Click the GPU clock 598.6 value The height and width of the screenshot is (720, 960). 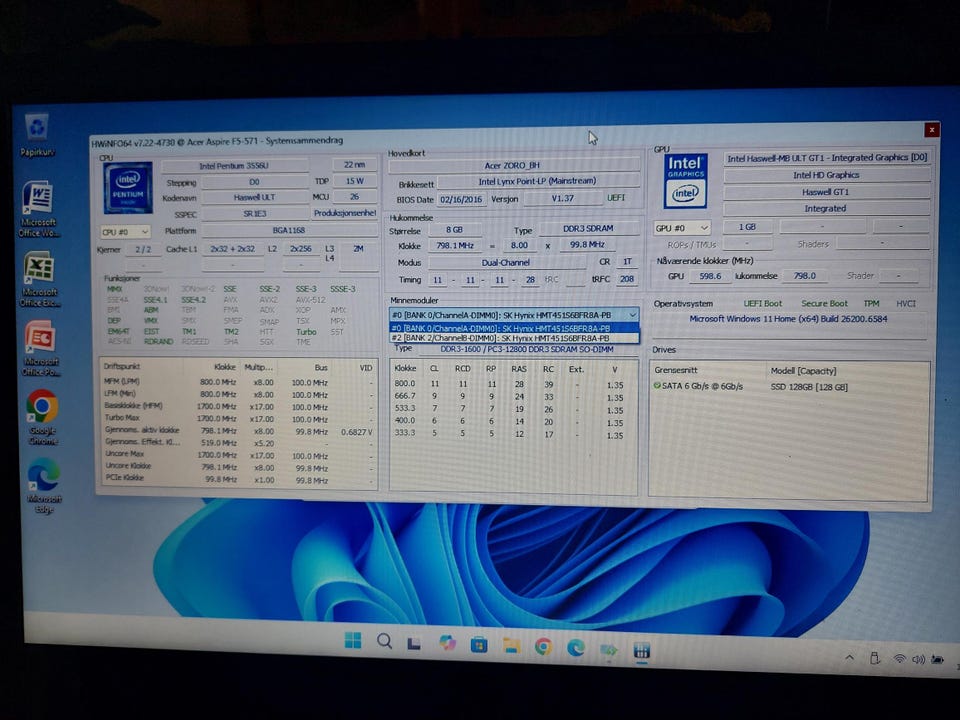coord(710,276)
